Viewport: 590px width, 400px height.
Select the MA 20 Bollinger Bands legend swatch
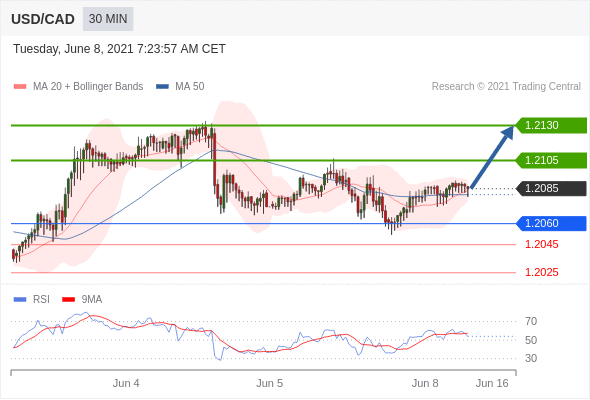pyautogui.click(x=20, y=87)
